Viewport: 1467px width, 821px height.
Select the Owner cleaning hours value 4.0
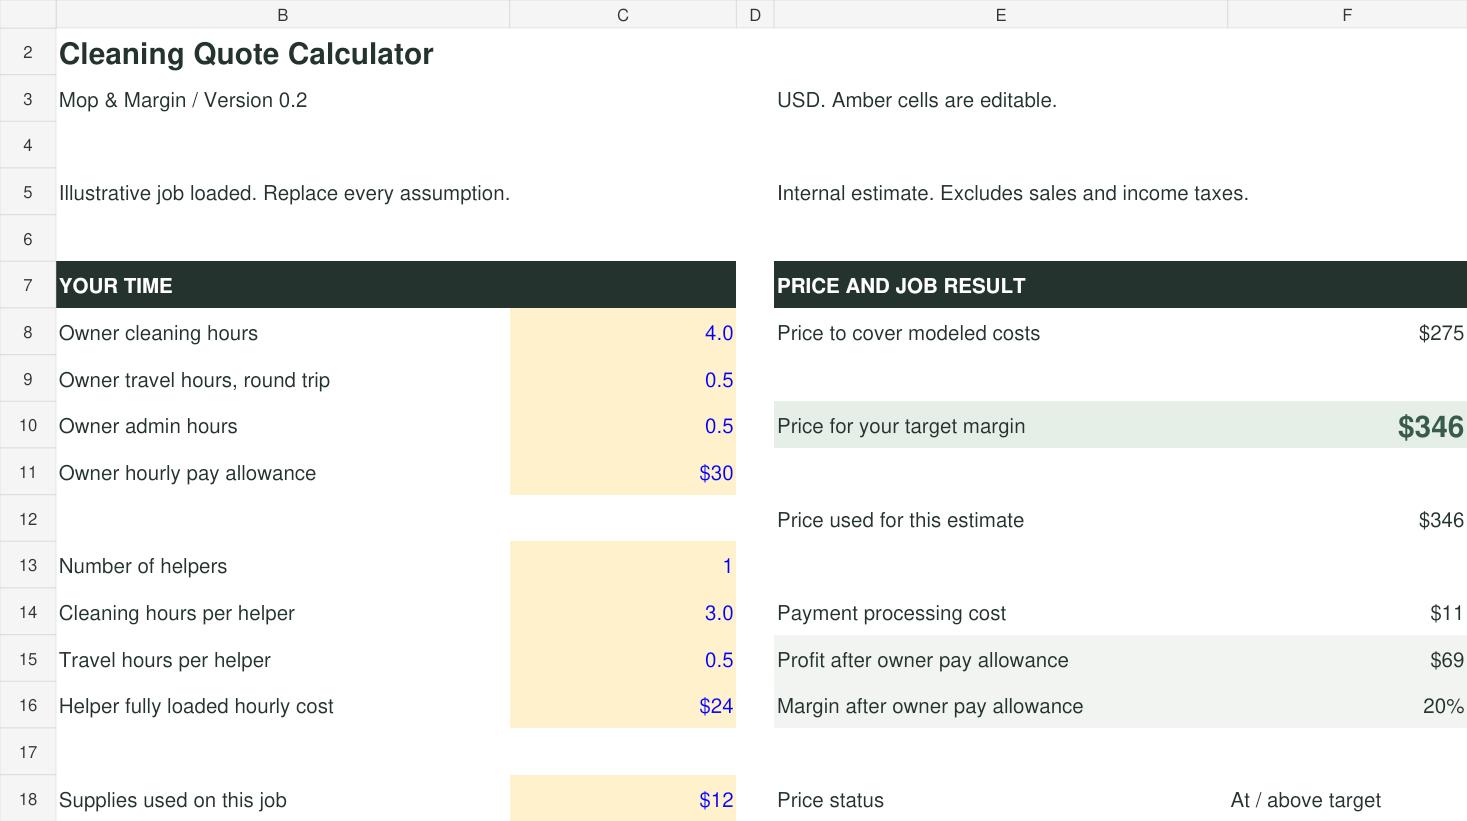coord(622,332)
